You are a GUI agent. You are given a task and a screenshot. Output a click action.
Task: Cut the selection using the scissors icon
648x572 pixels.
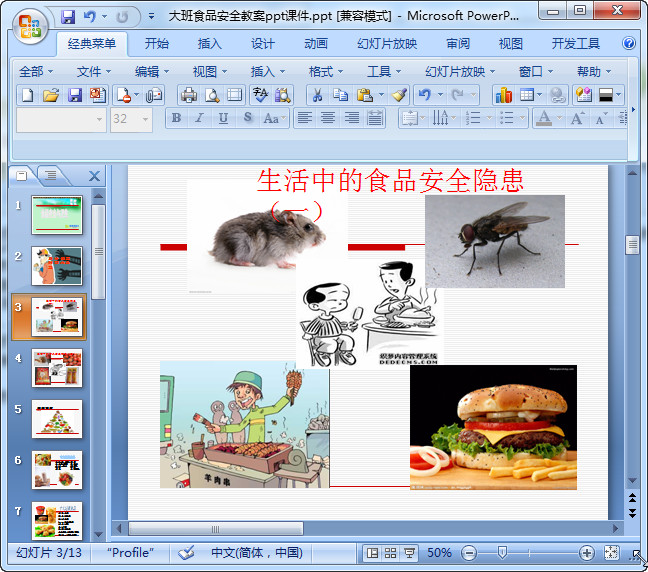[317, 95]
